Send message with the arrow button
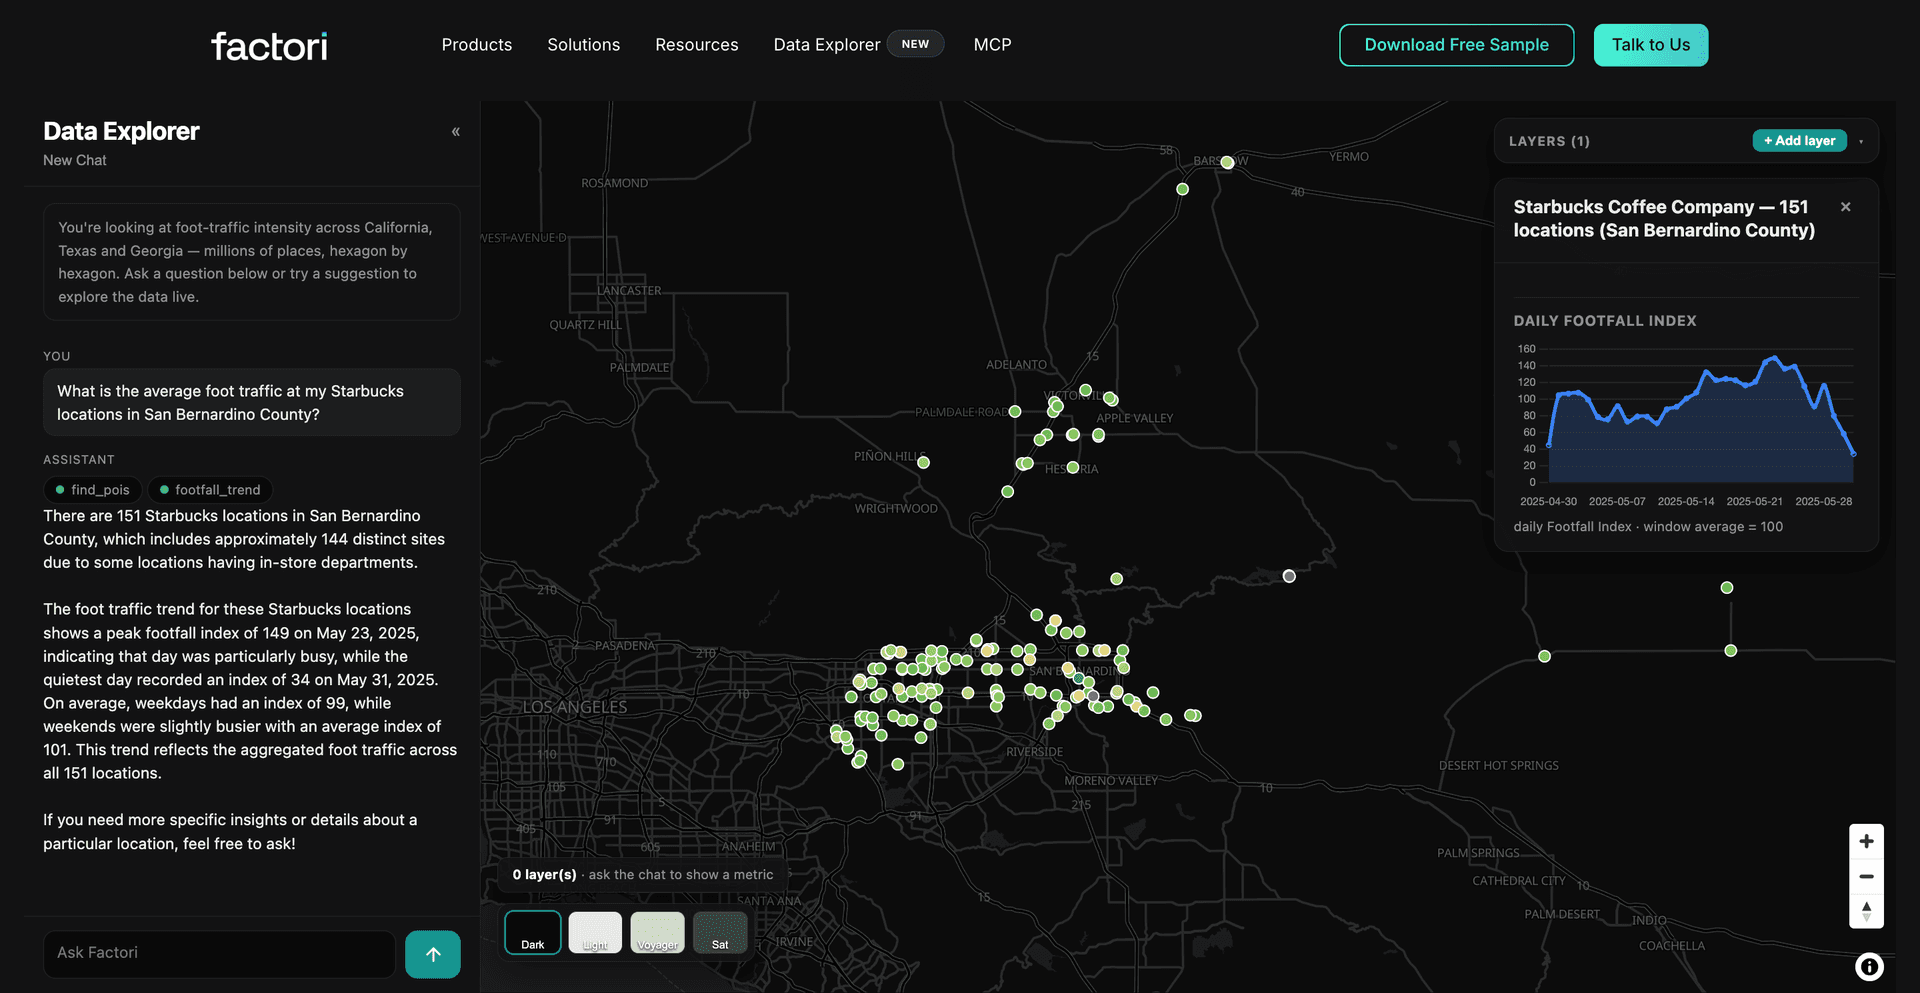Screen dimensions: 1920x993 coord(433,954)
